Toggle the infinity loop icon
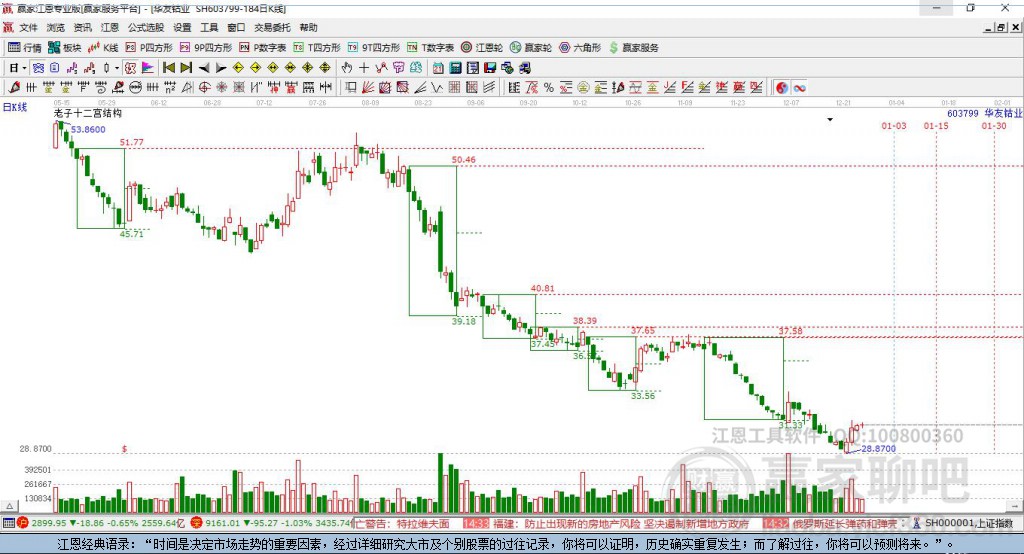The image size is (1024, 554). (799, 88)
